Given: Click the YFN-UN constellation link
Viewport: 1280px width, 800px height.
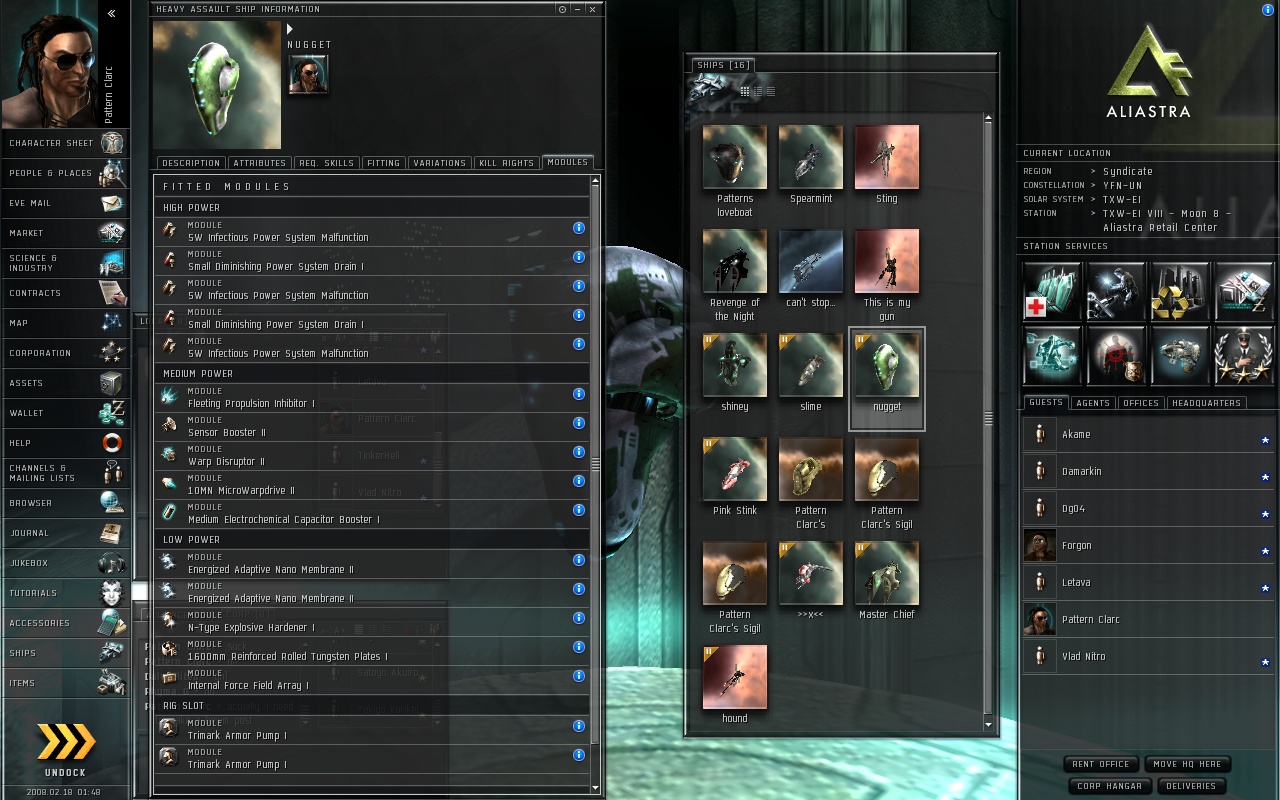Looking at the screenshot, I should [x=1122, y=185].
